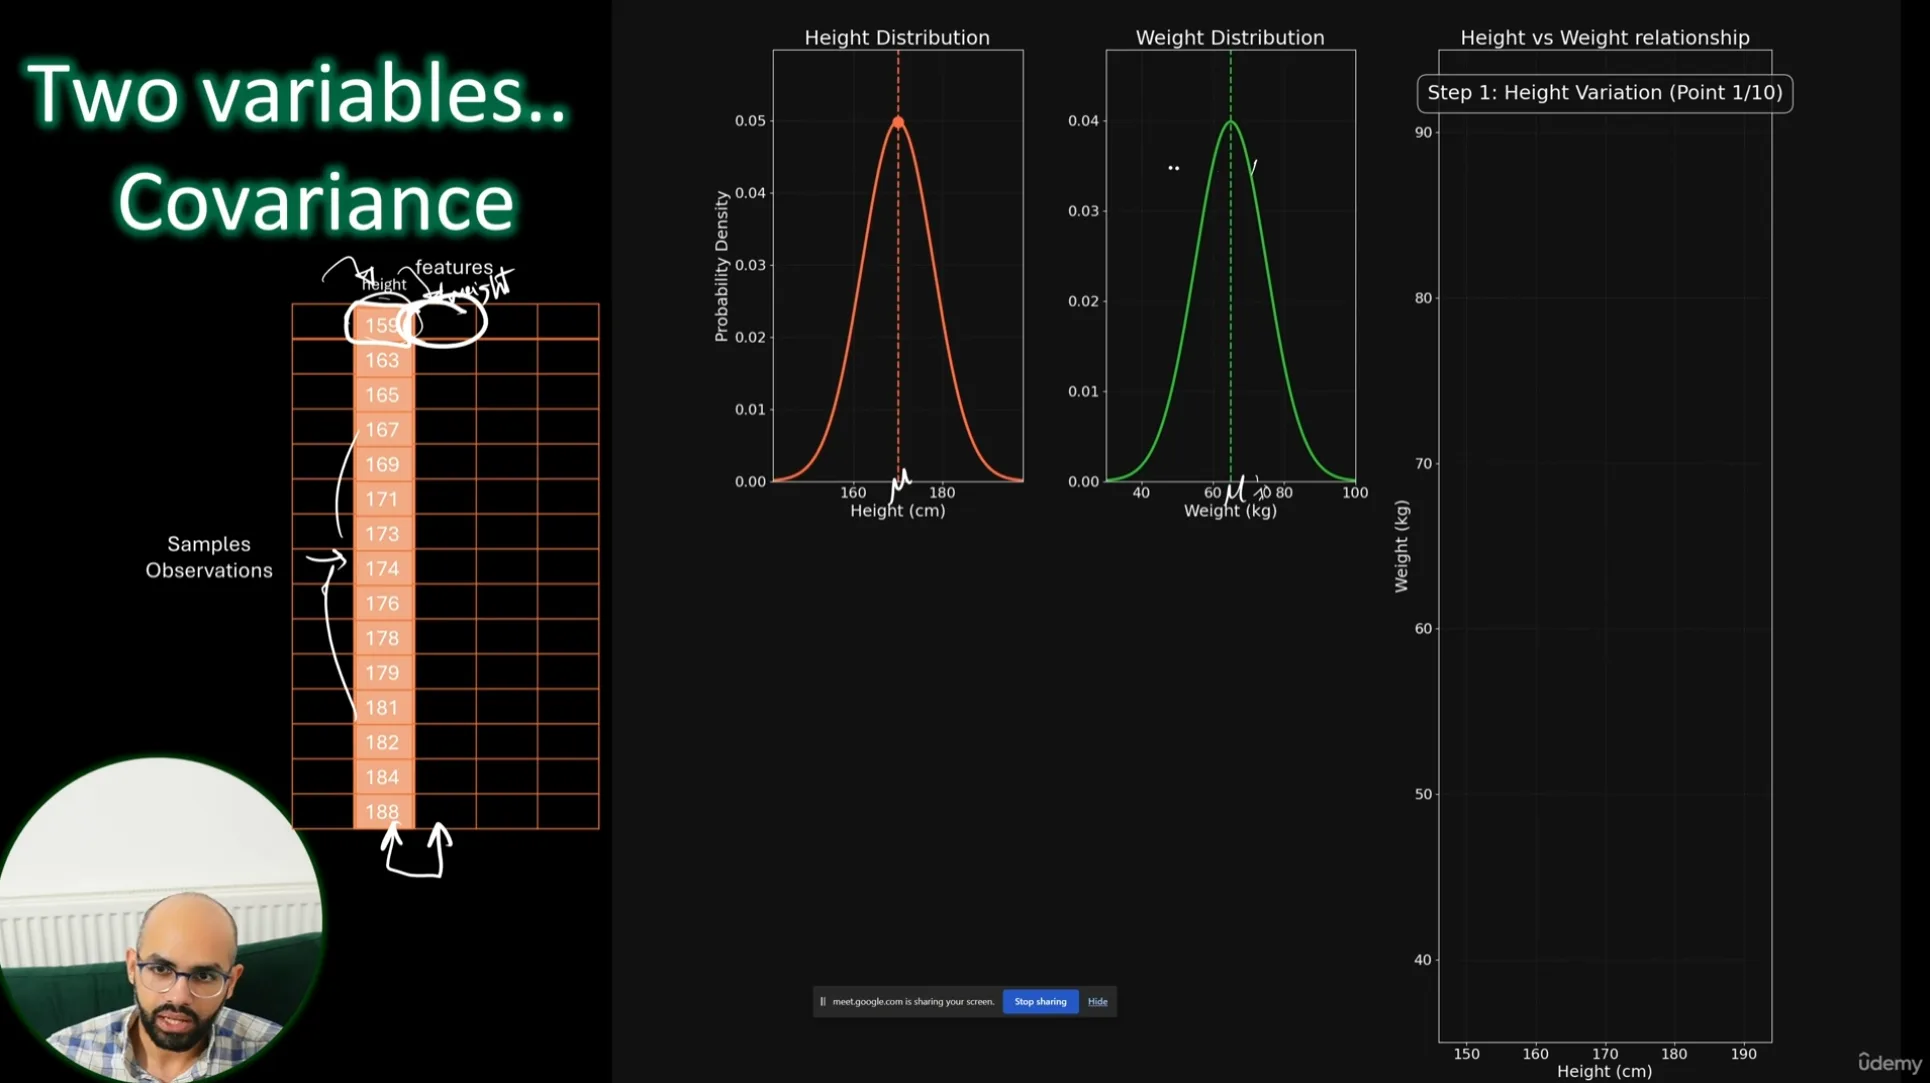Click the Hide link in sharing bar
1930x1083 pixels.
click(x=1097, y=1001)
